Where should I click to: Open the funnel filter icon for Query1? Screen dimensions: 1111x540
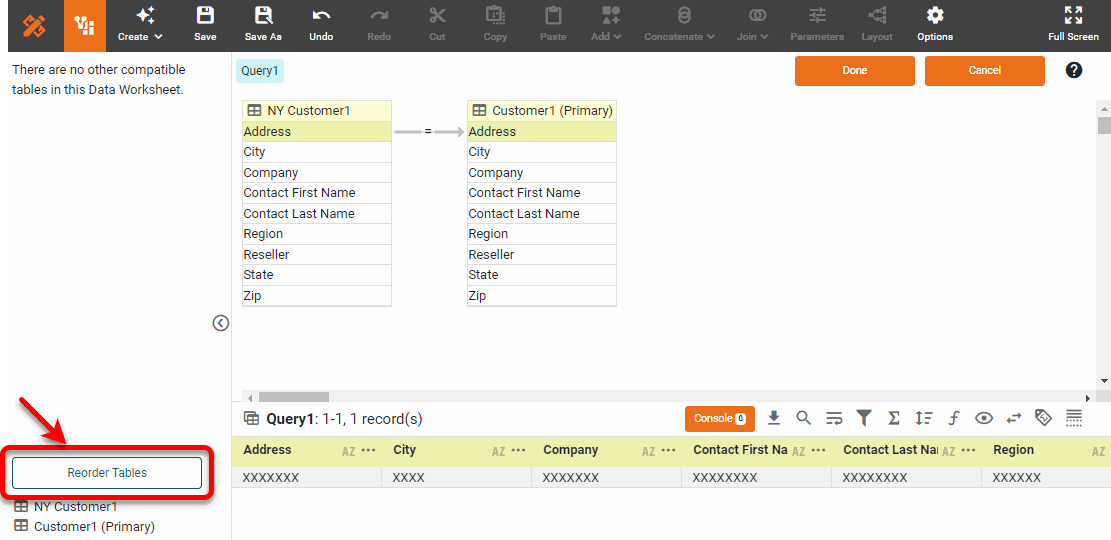click(864, 418)
